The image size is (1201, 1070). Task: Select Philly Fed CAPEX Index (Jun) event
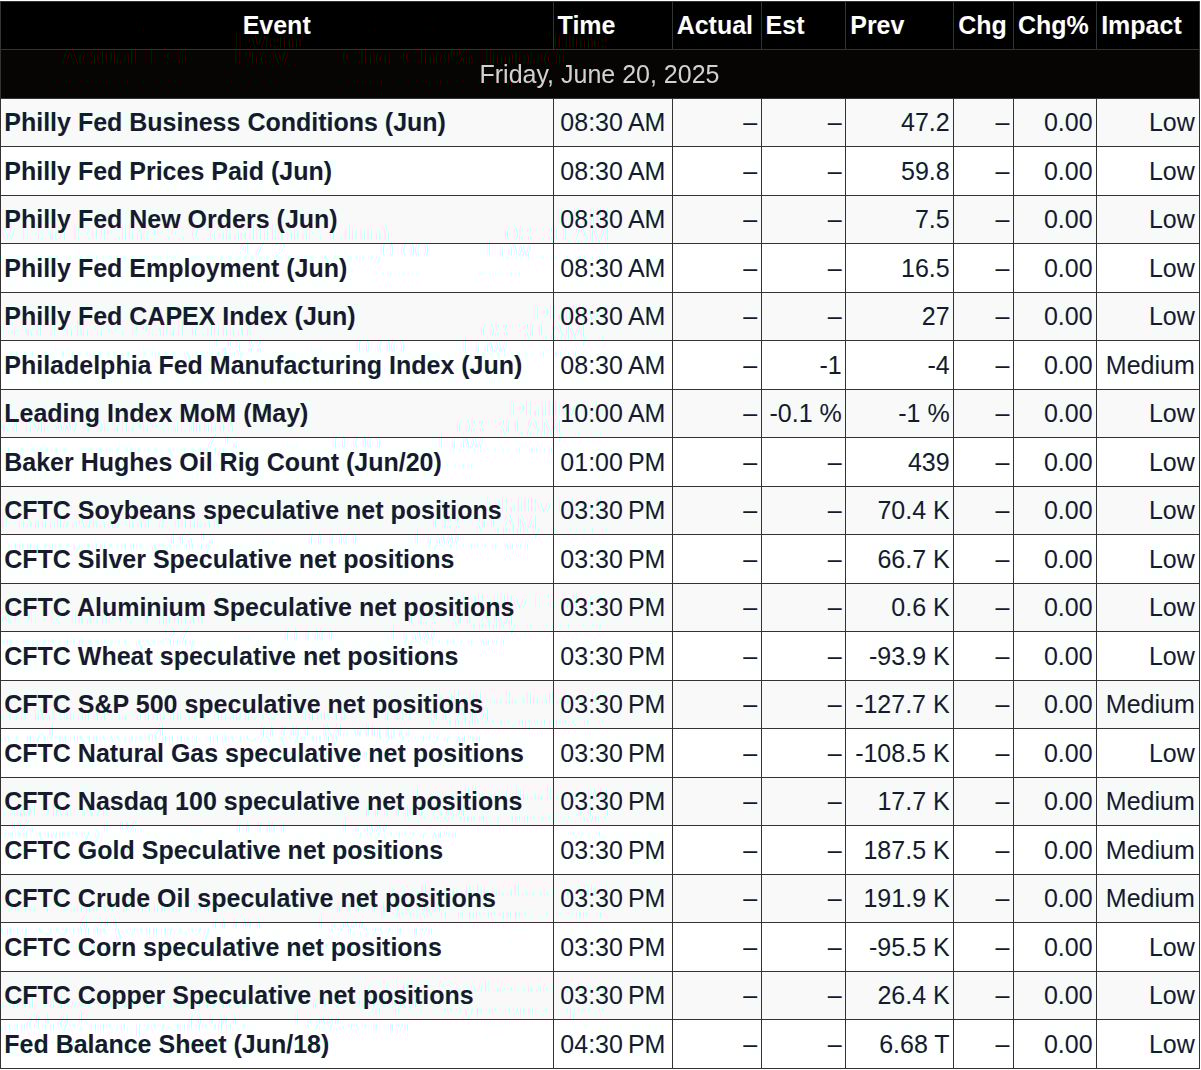180,317
